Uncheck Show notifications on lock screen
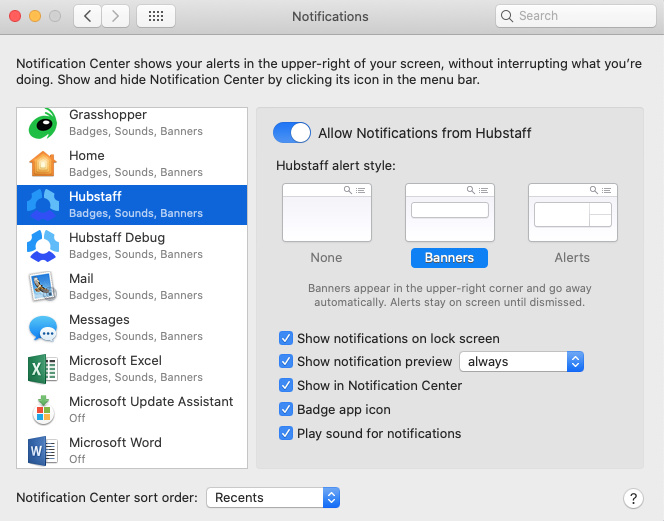Screen dimensions: 664x521 (286, 338)
